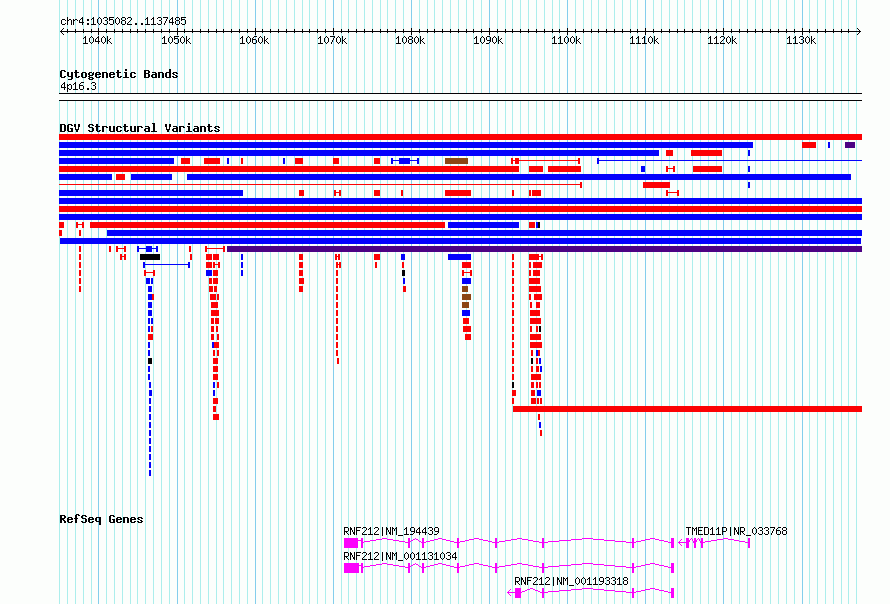Select the small purple variant block near 1136k
Screen dimensions: 890x604
coord(850,145)
